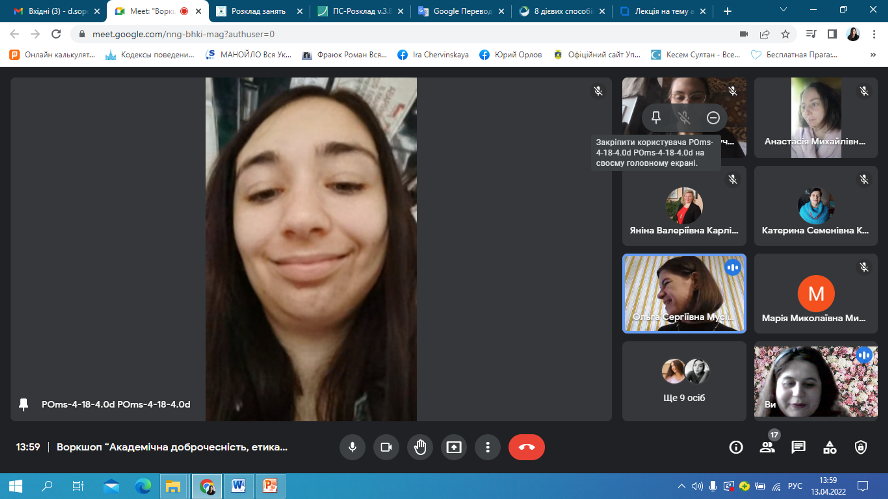The height and width of the screenshot is (499, 888).
Task: Expand hidden bookmarks chevron
Action: tap(873, 55)
